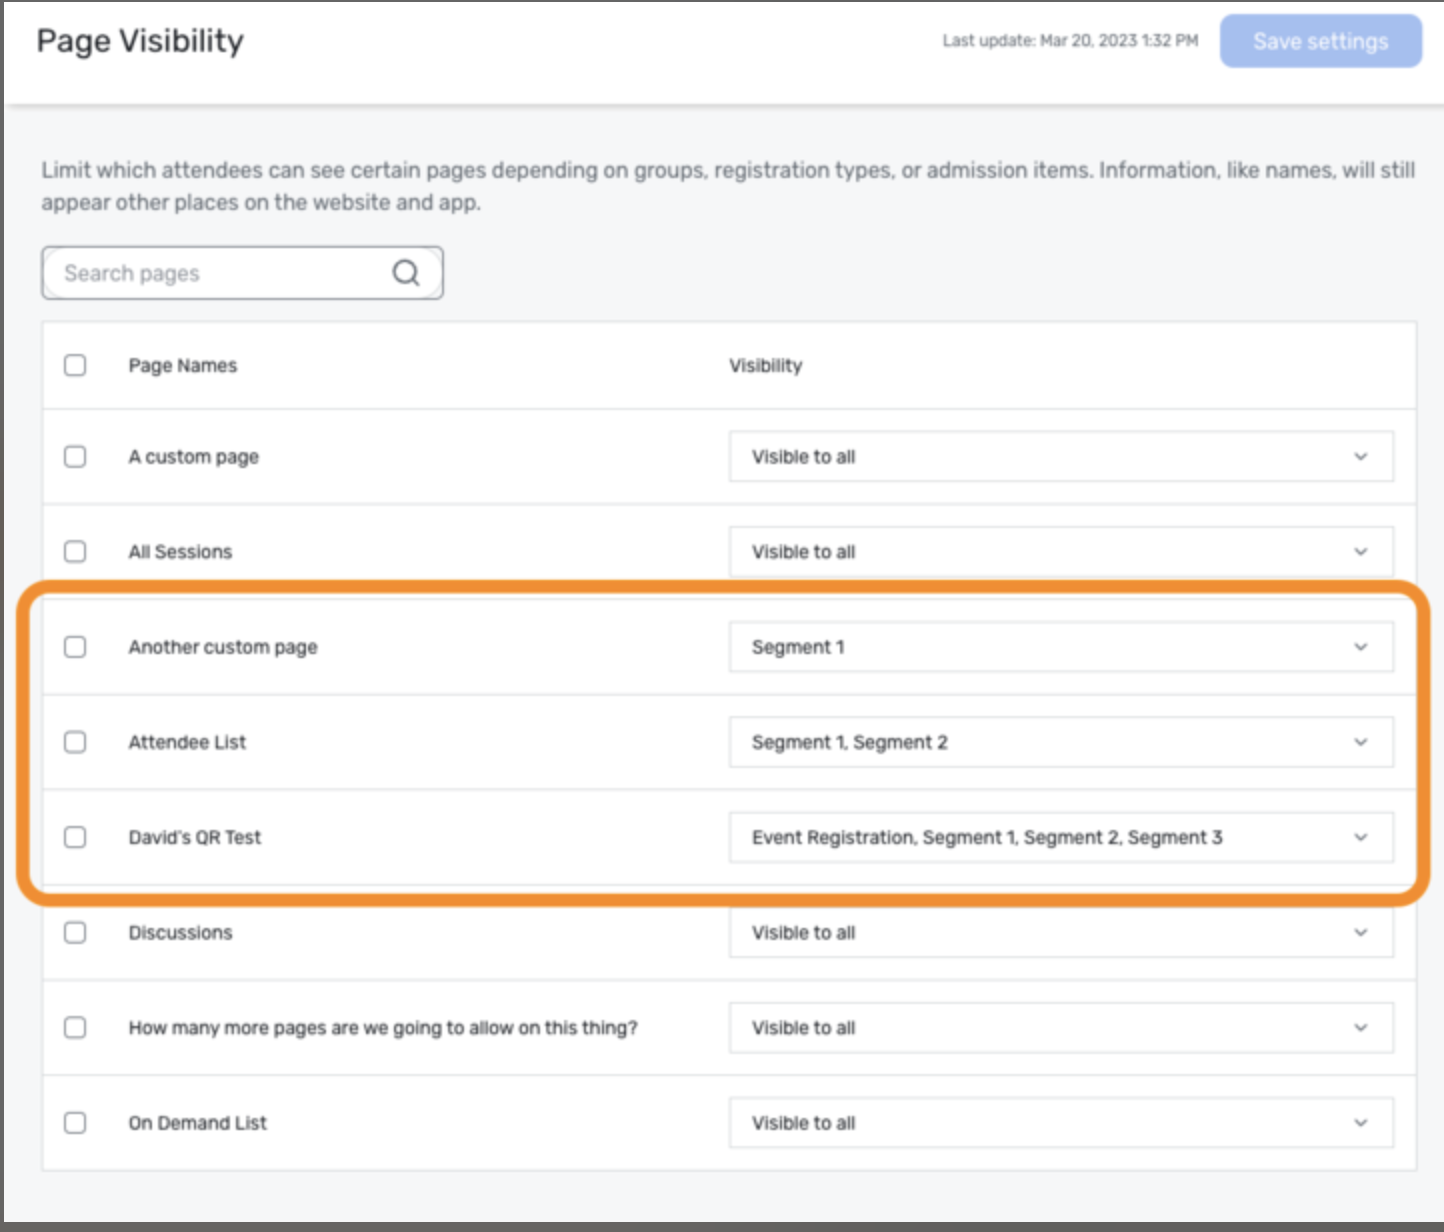1444x1232 pixels.
Task: Tick the On Demand List checkbox
Action: (75, 1123)
